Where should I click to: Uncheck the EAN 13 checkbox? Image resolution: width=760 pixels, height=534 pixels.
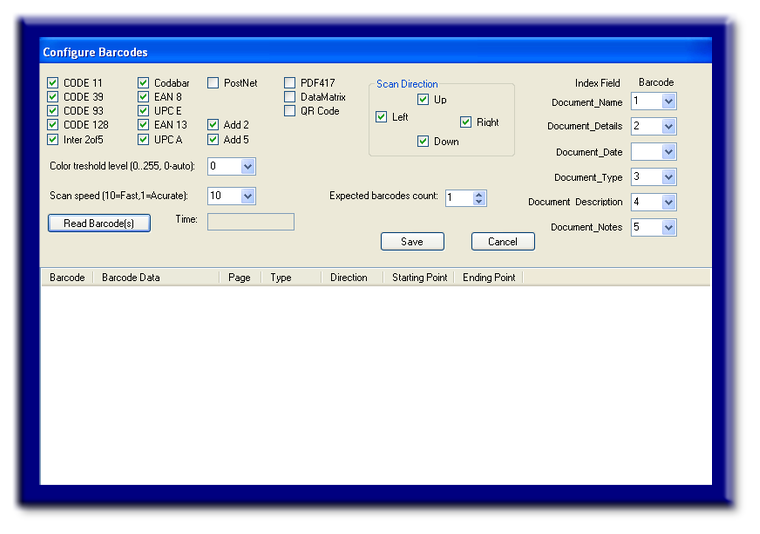tap(143, 125)
